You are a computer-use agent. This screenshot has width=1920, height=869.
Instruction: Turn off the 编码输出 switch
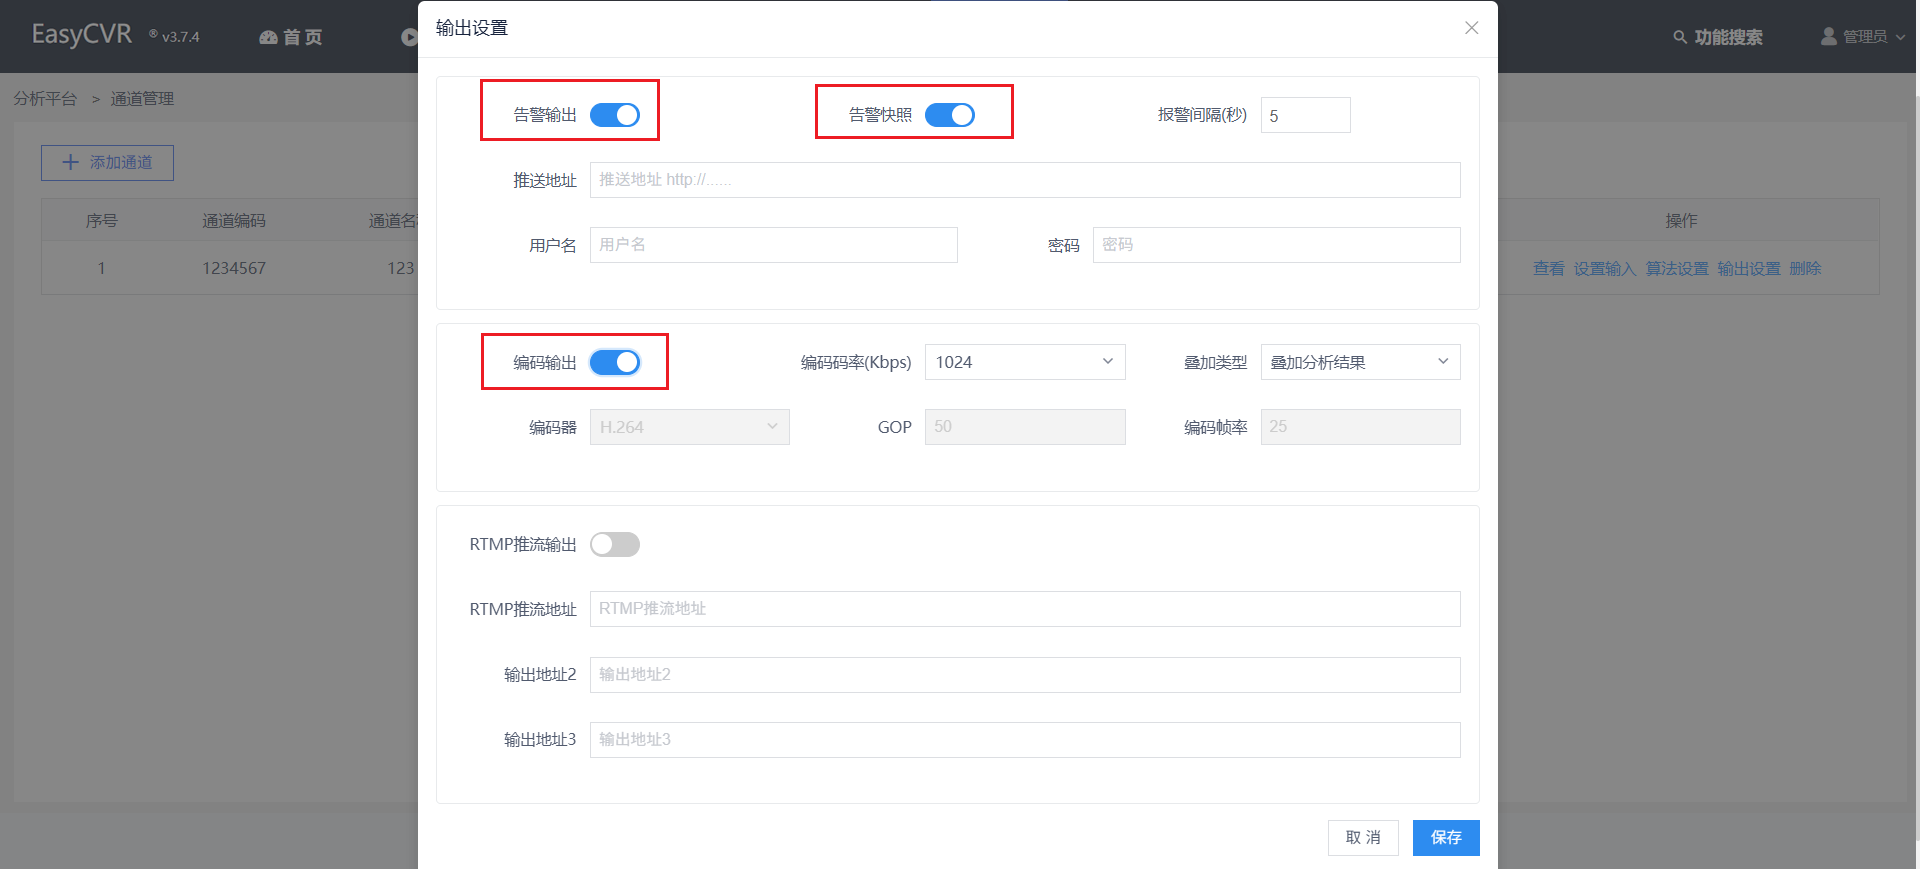(x=615, y=362)
